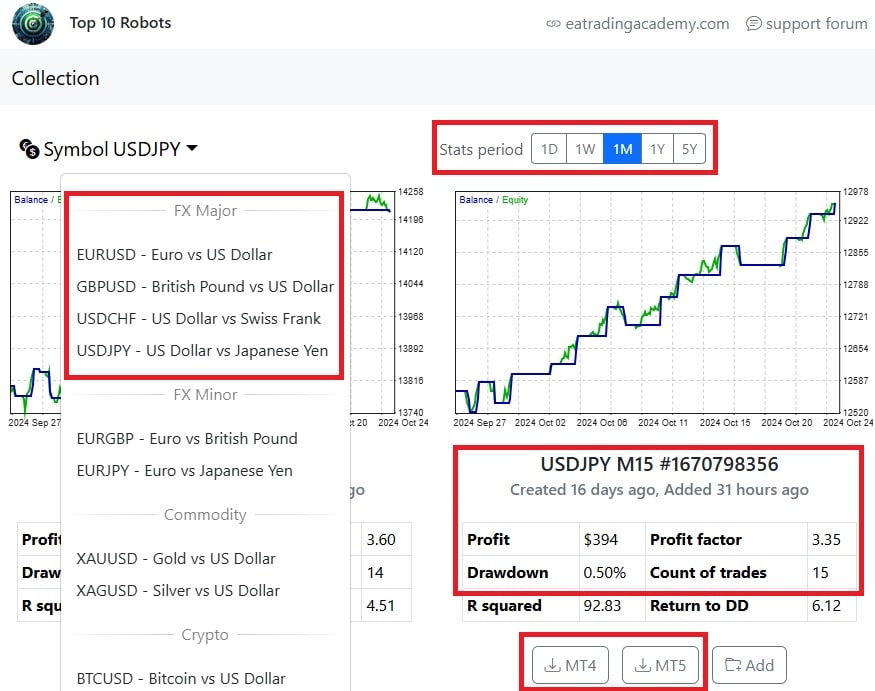Click the download icon on the MT5 button
The width and height of the screenshot is (875, 691).
[x=645, y=665]
